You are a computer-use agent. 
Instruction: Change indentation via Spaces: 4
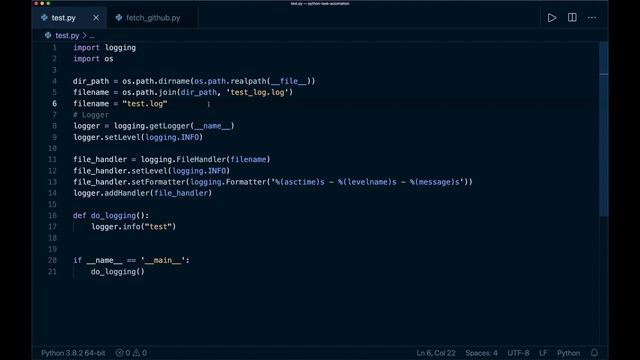pos(481,353)
